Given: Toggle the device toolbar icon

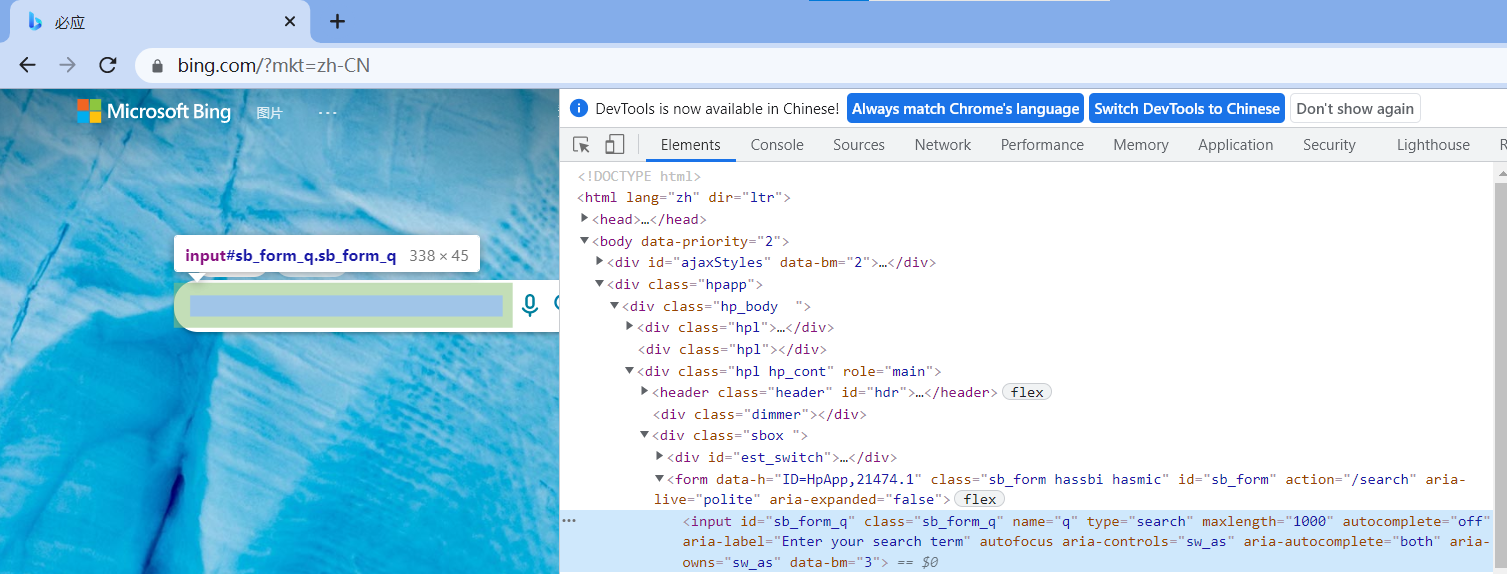Looking at the screenshot, I should (614, 145).
